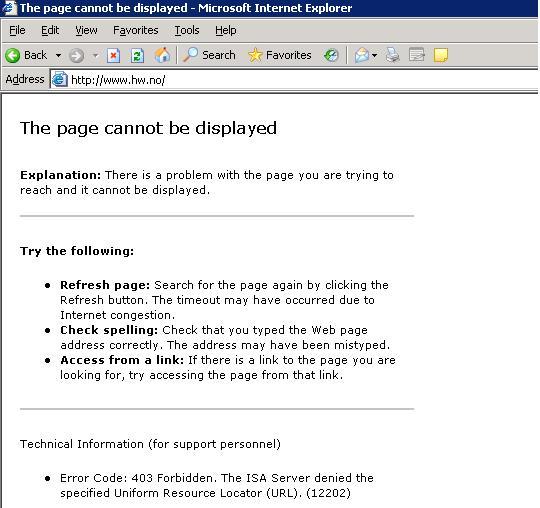Open the File menu
This screenshot has width=540, height=508.
[17, 30]
